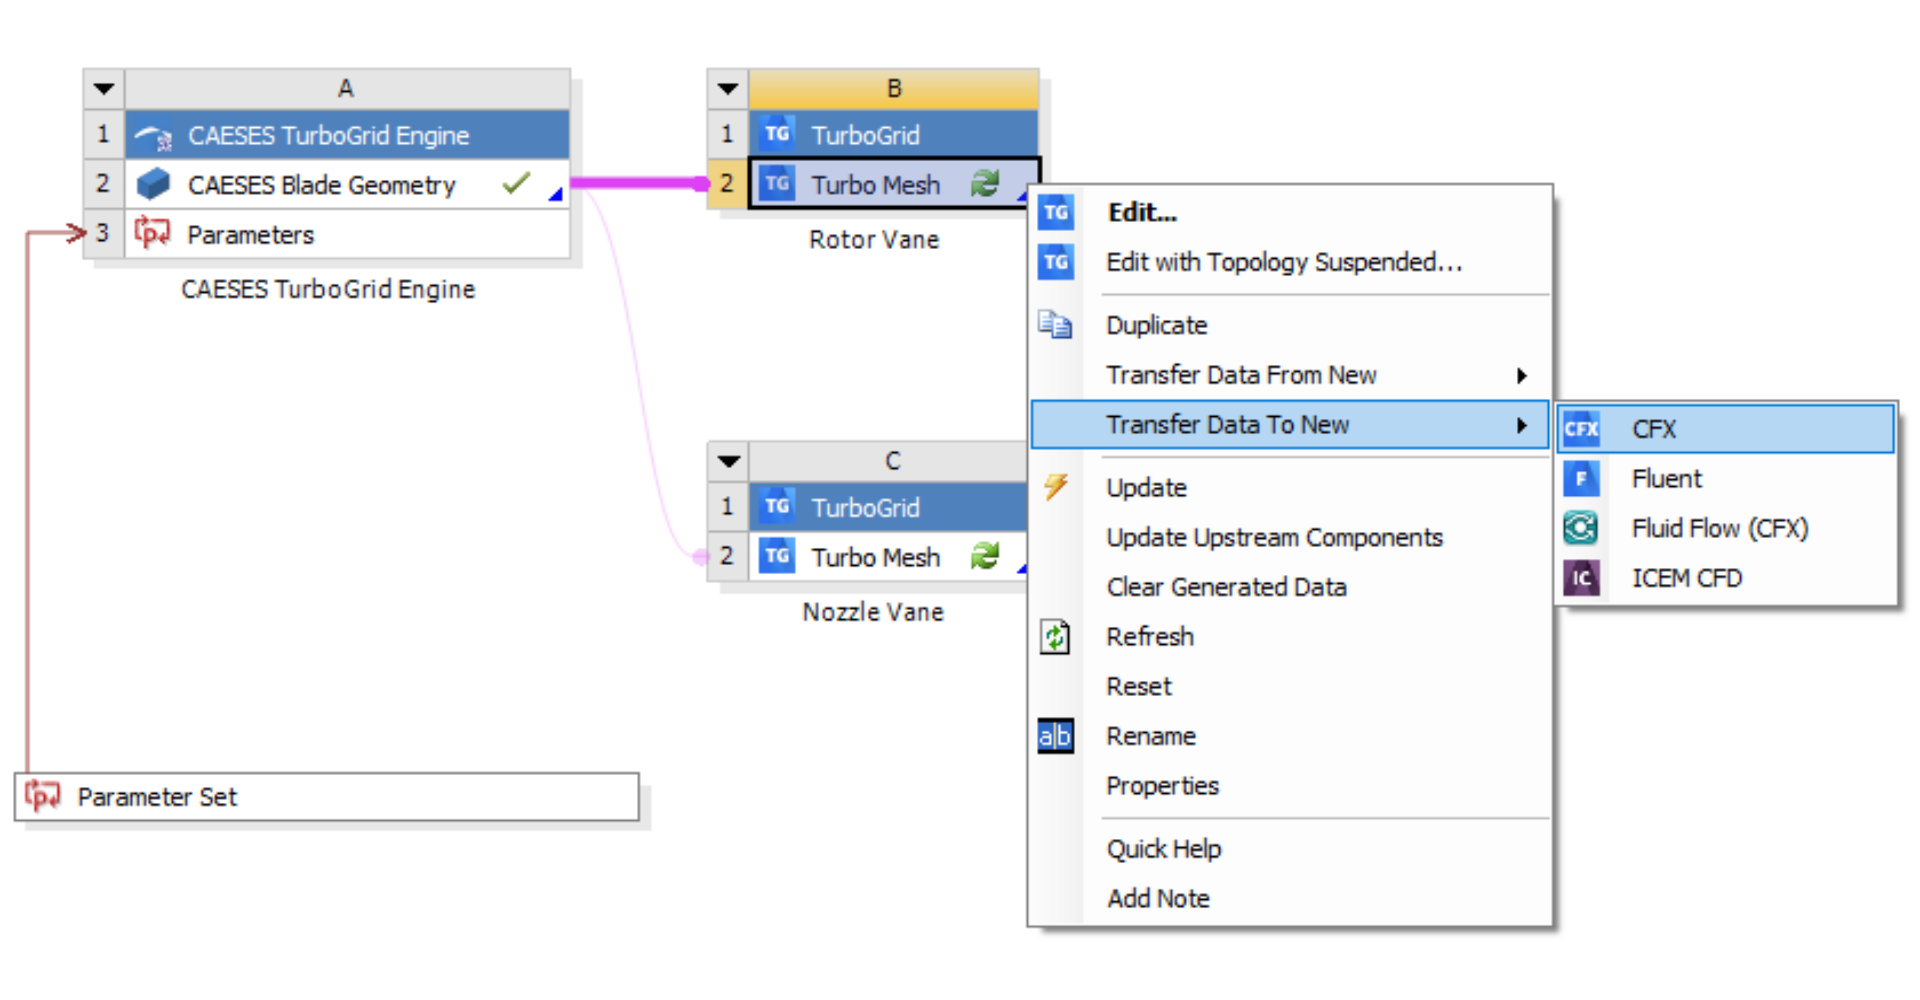
Task: Select the Nozzle Vane Turbo Mesh cell
Action: pos(890,556)
